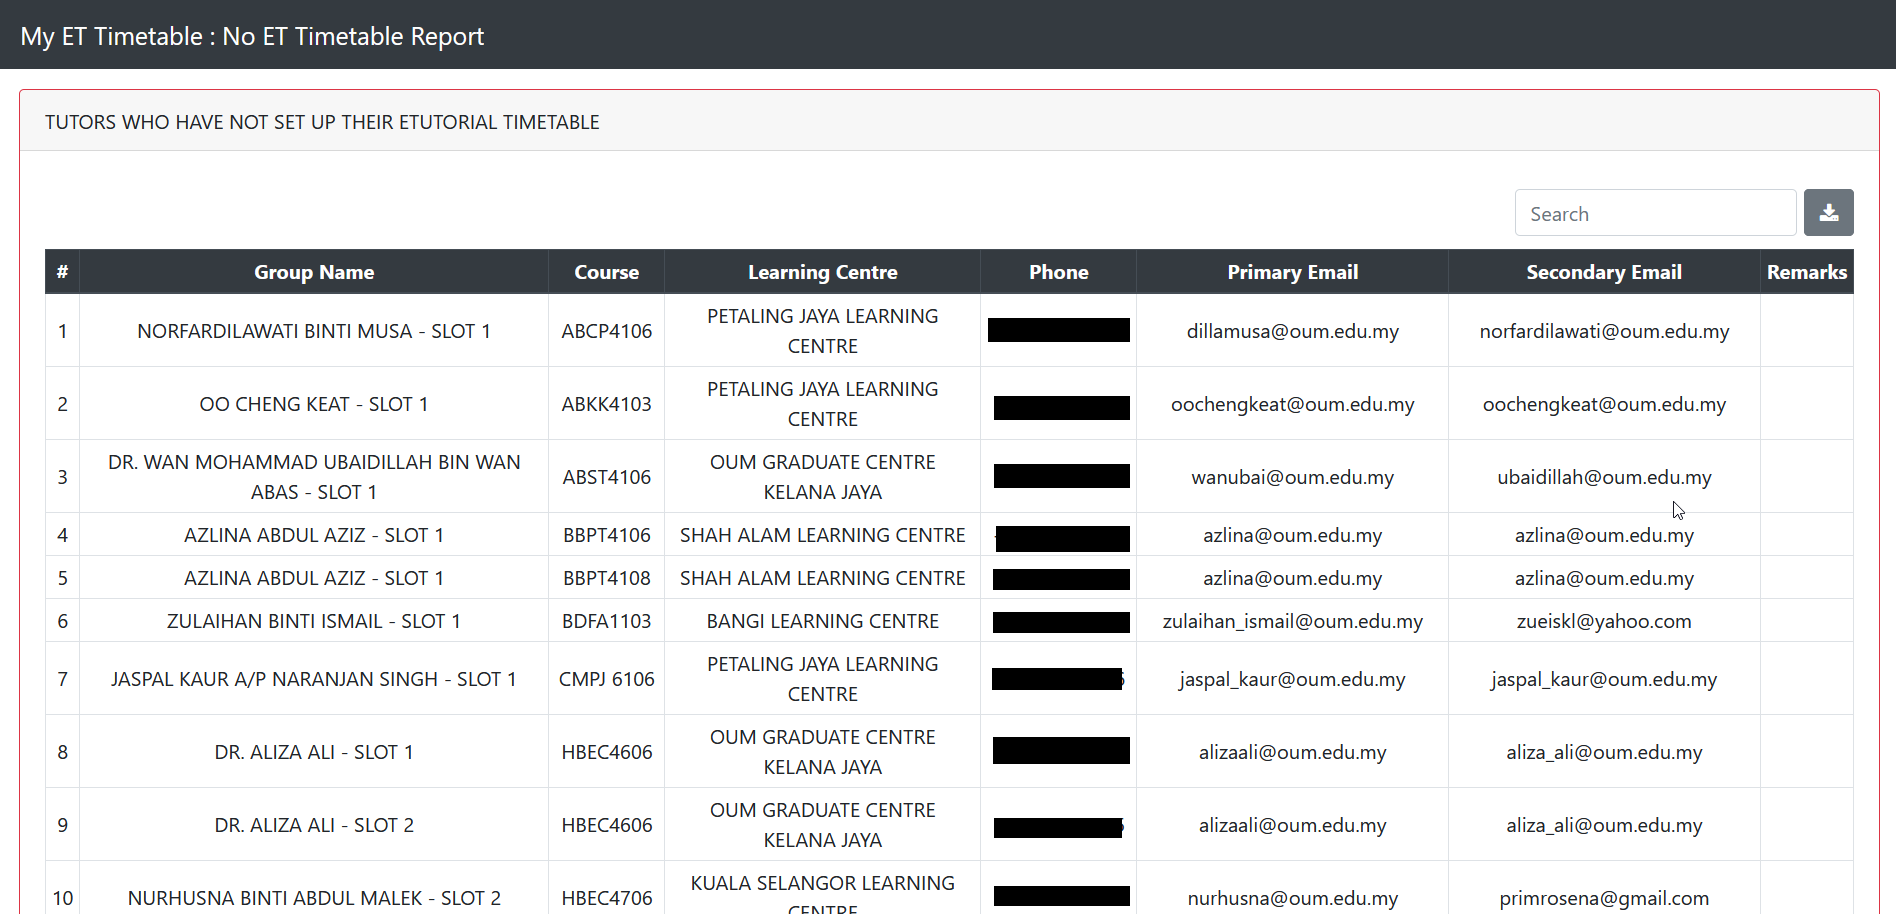
Task: Click the Secondary Email column header
Action: [1603, 272]
